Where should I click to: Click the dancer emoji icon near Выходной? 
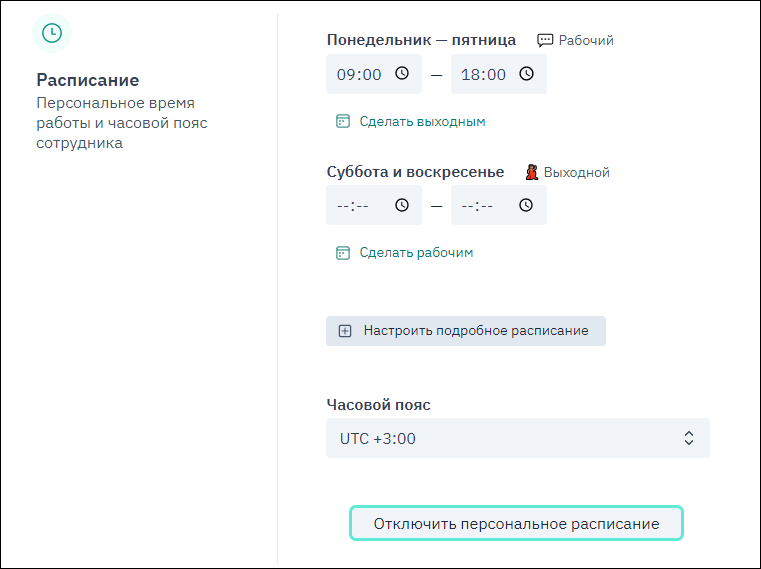click(532, 172)
